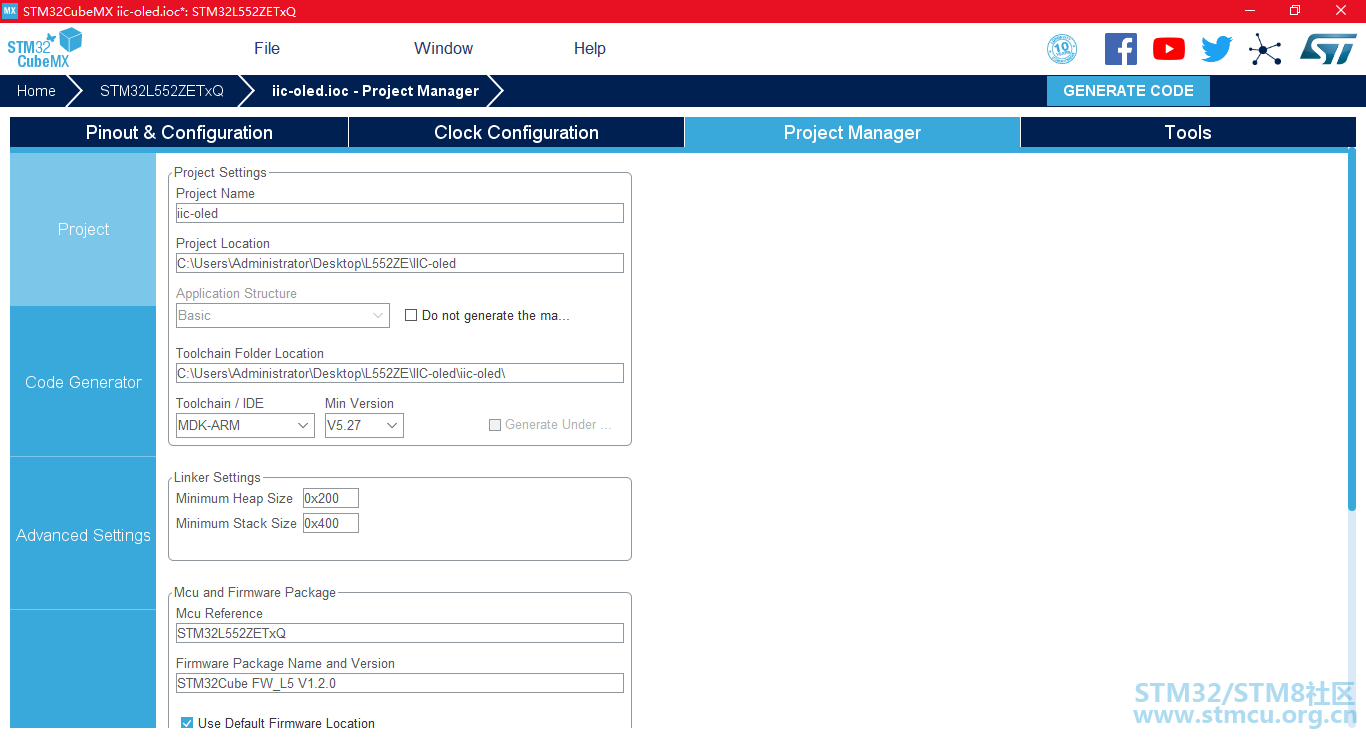Click 'iic-oled.ioc - Project Manager' breadcrumb
The image size is (1366, 738).
click(x=375, y=91)
